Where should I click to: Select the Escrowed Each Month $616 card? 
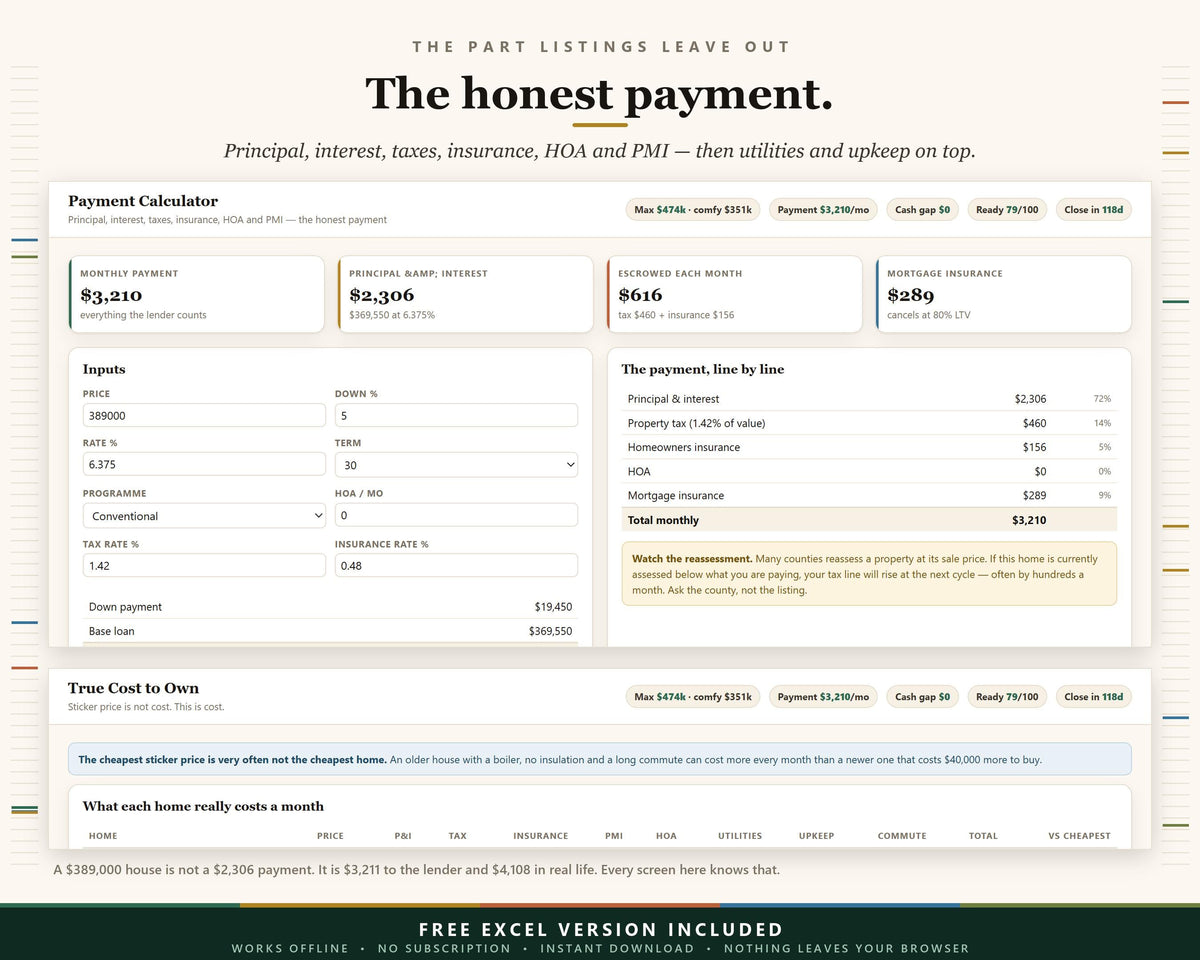pos(734,294)
